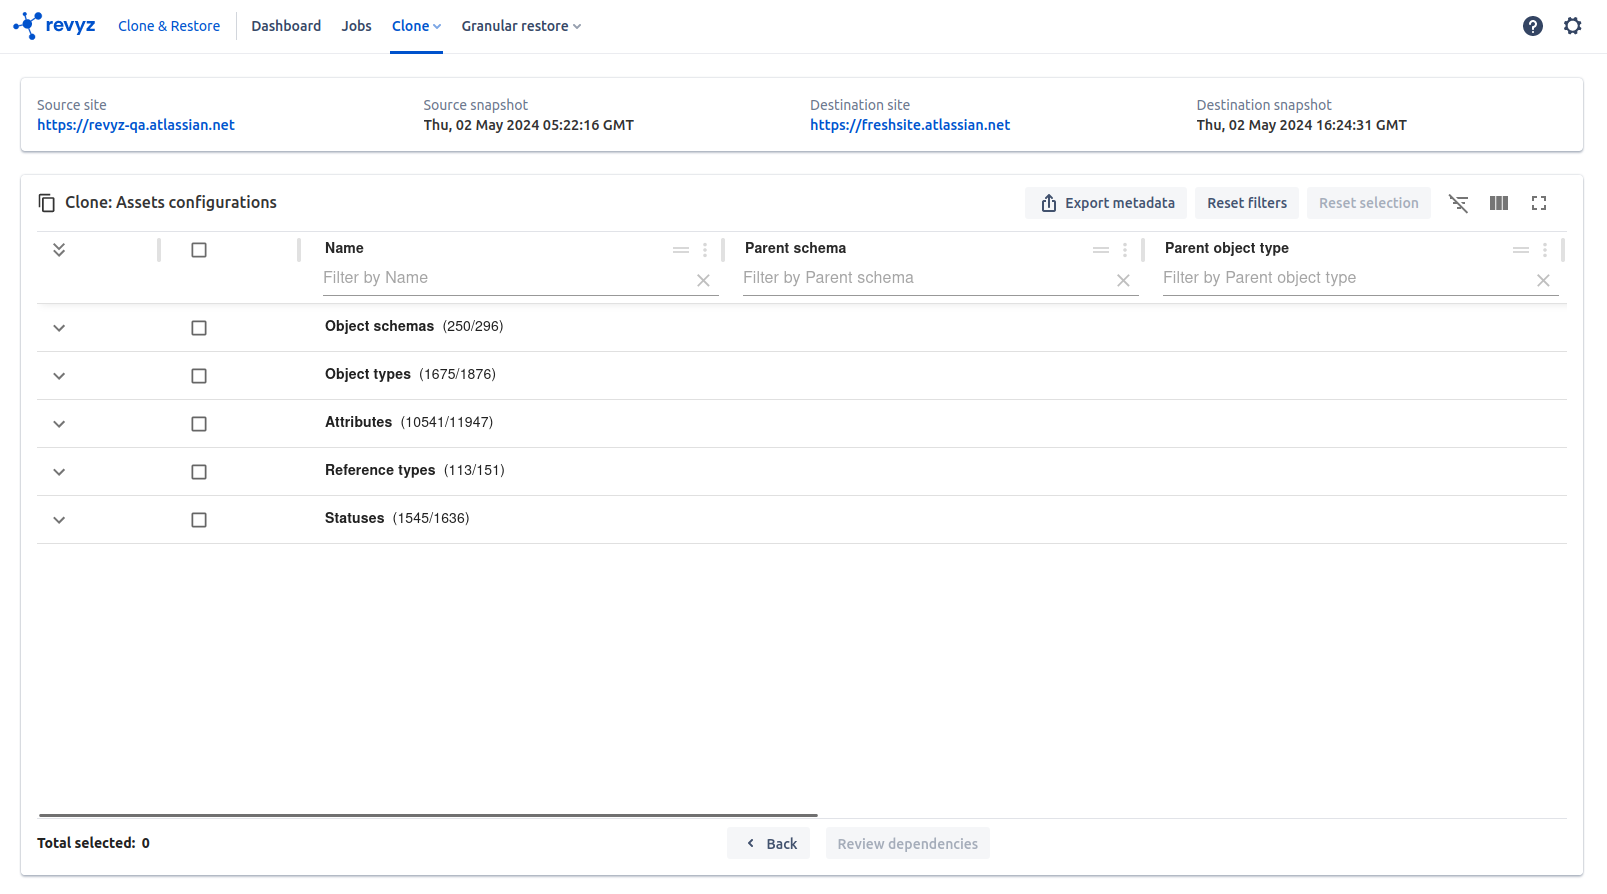The image size is (1607, 894).
Task: Click the Parent schema column header
Action: pyautogui.click(x=795, y=248)
